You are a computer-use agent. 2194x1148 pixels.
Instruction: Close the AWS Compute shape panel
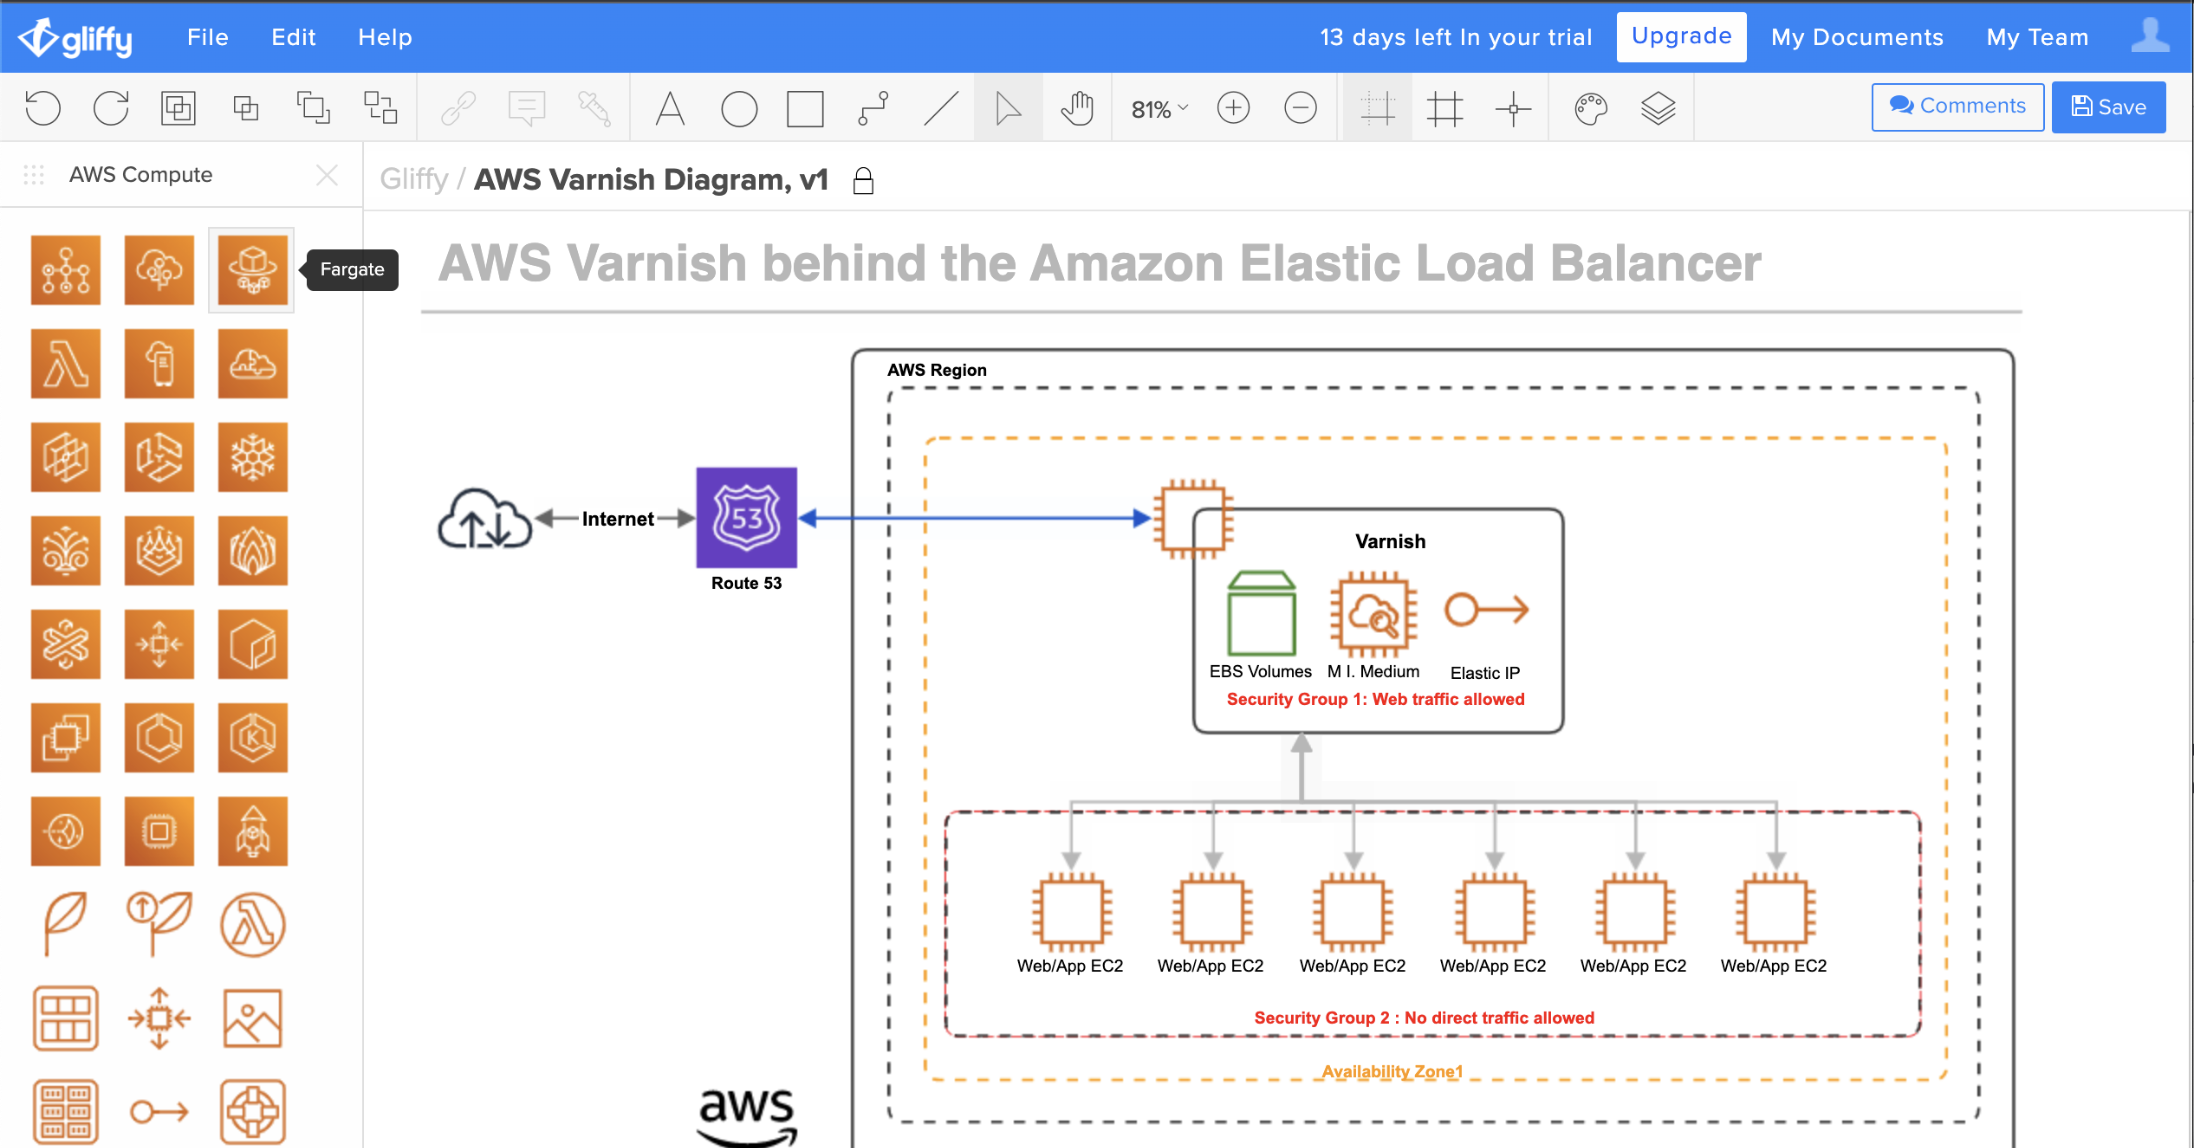pos(327,175)
